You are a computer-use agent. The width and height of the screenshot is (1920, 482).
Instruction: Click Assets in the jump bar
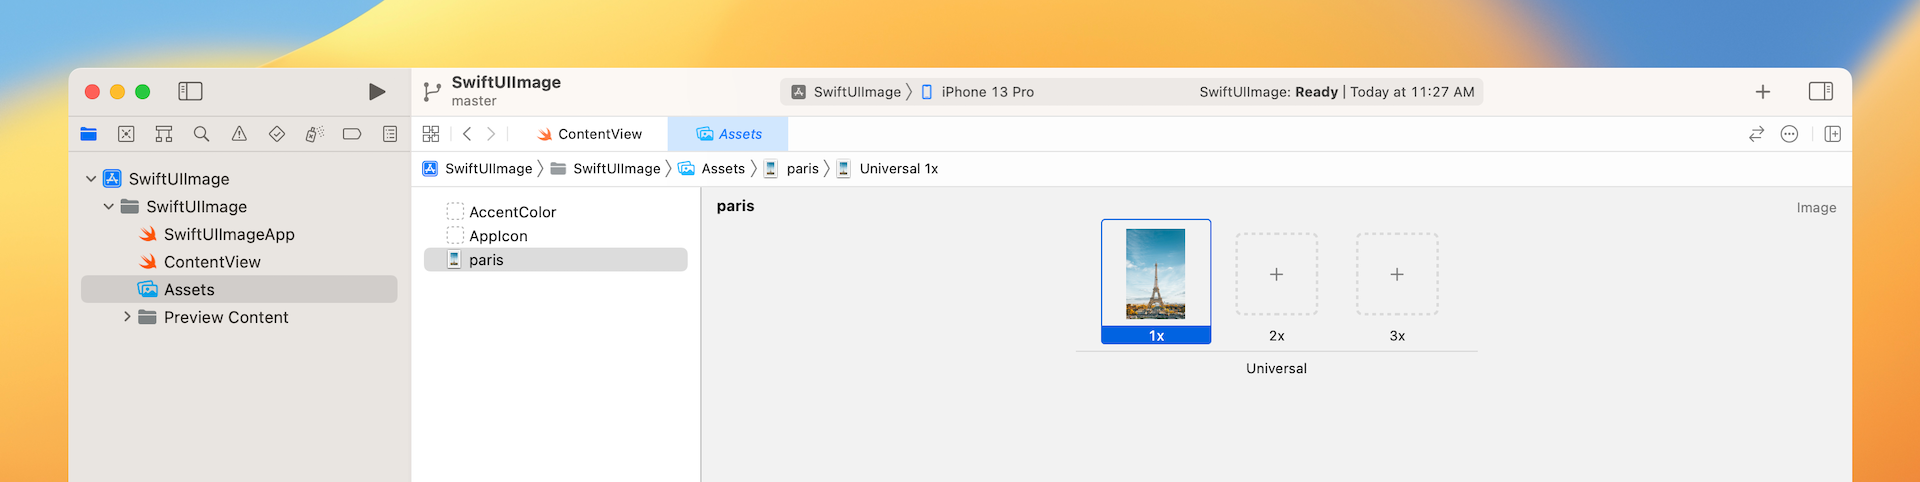click(x=711, y=169)
